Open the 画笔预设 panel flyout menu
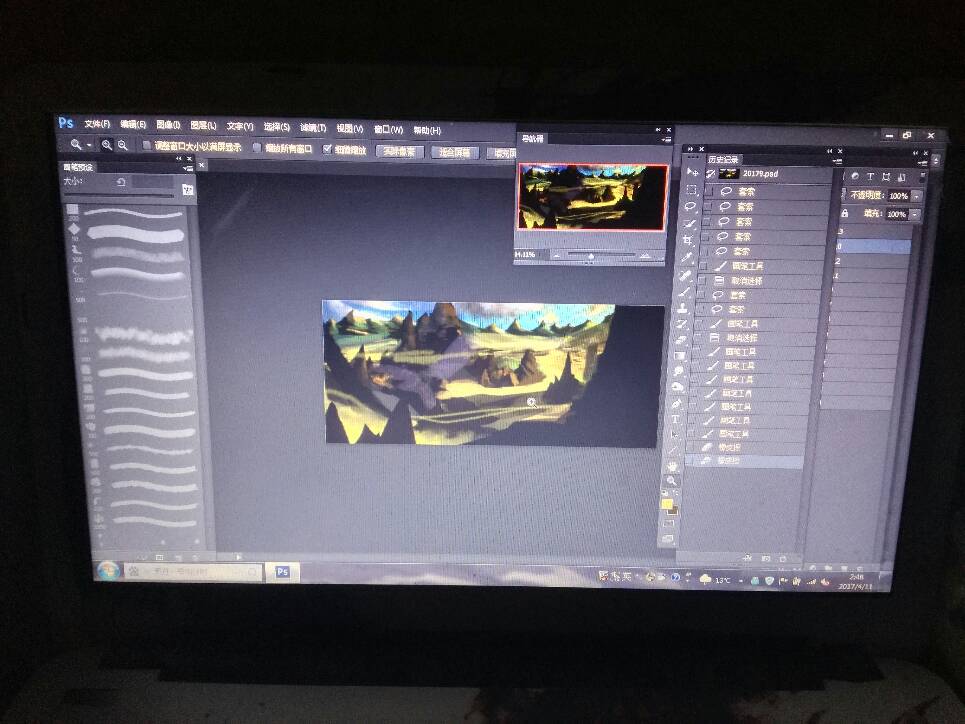965x724 pixels. click(188, 168)
